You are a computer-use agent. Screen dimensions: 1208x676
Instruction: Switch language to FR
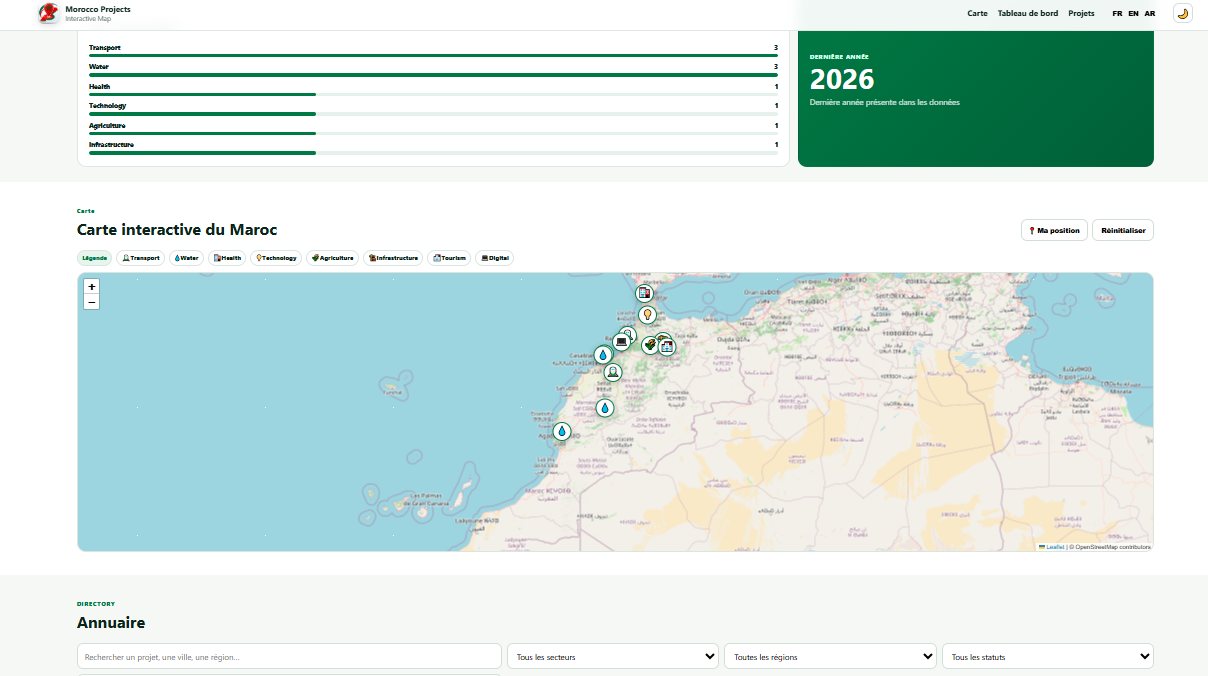click(1117, 14)
